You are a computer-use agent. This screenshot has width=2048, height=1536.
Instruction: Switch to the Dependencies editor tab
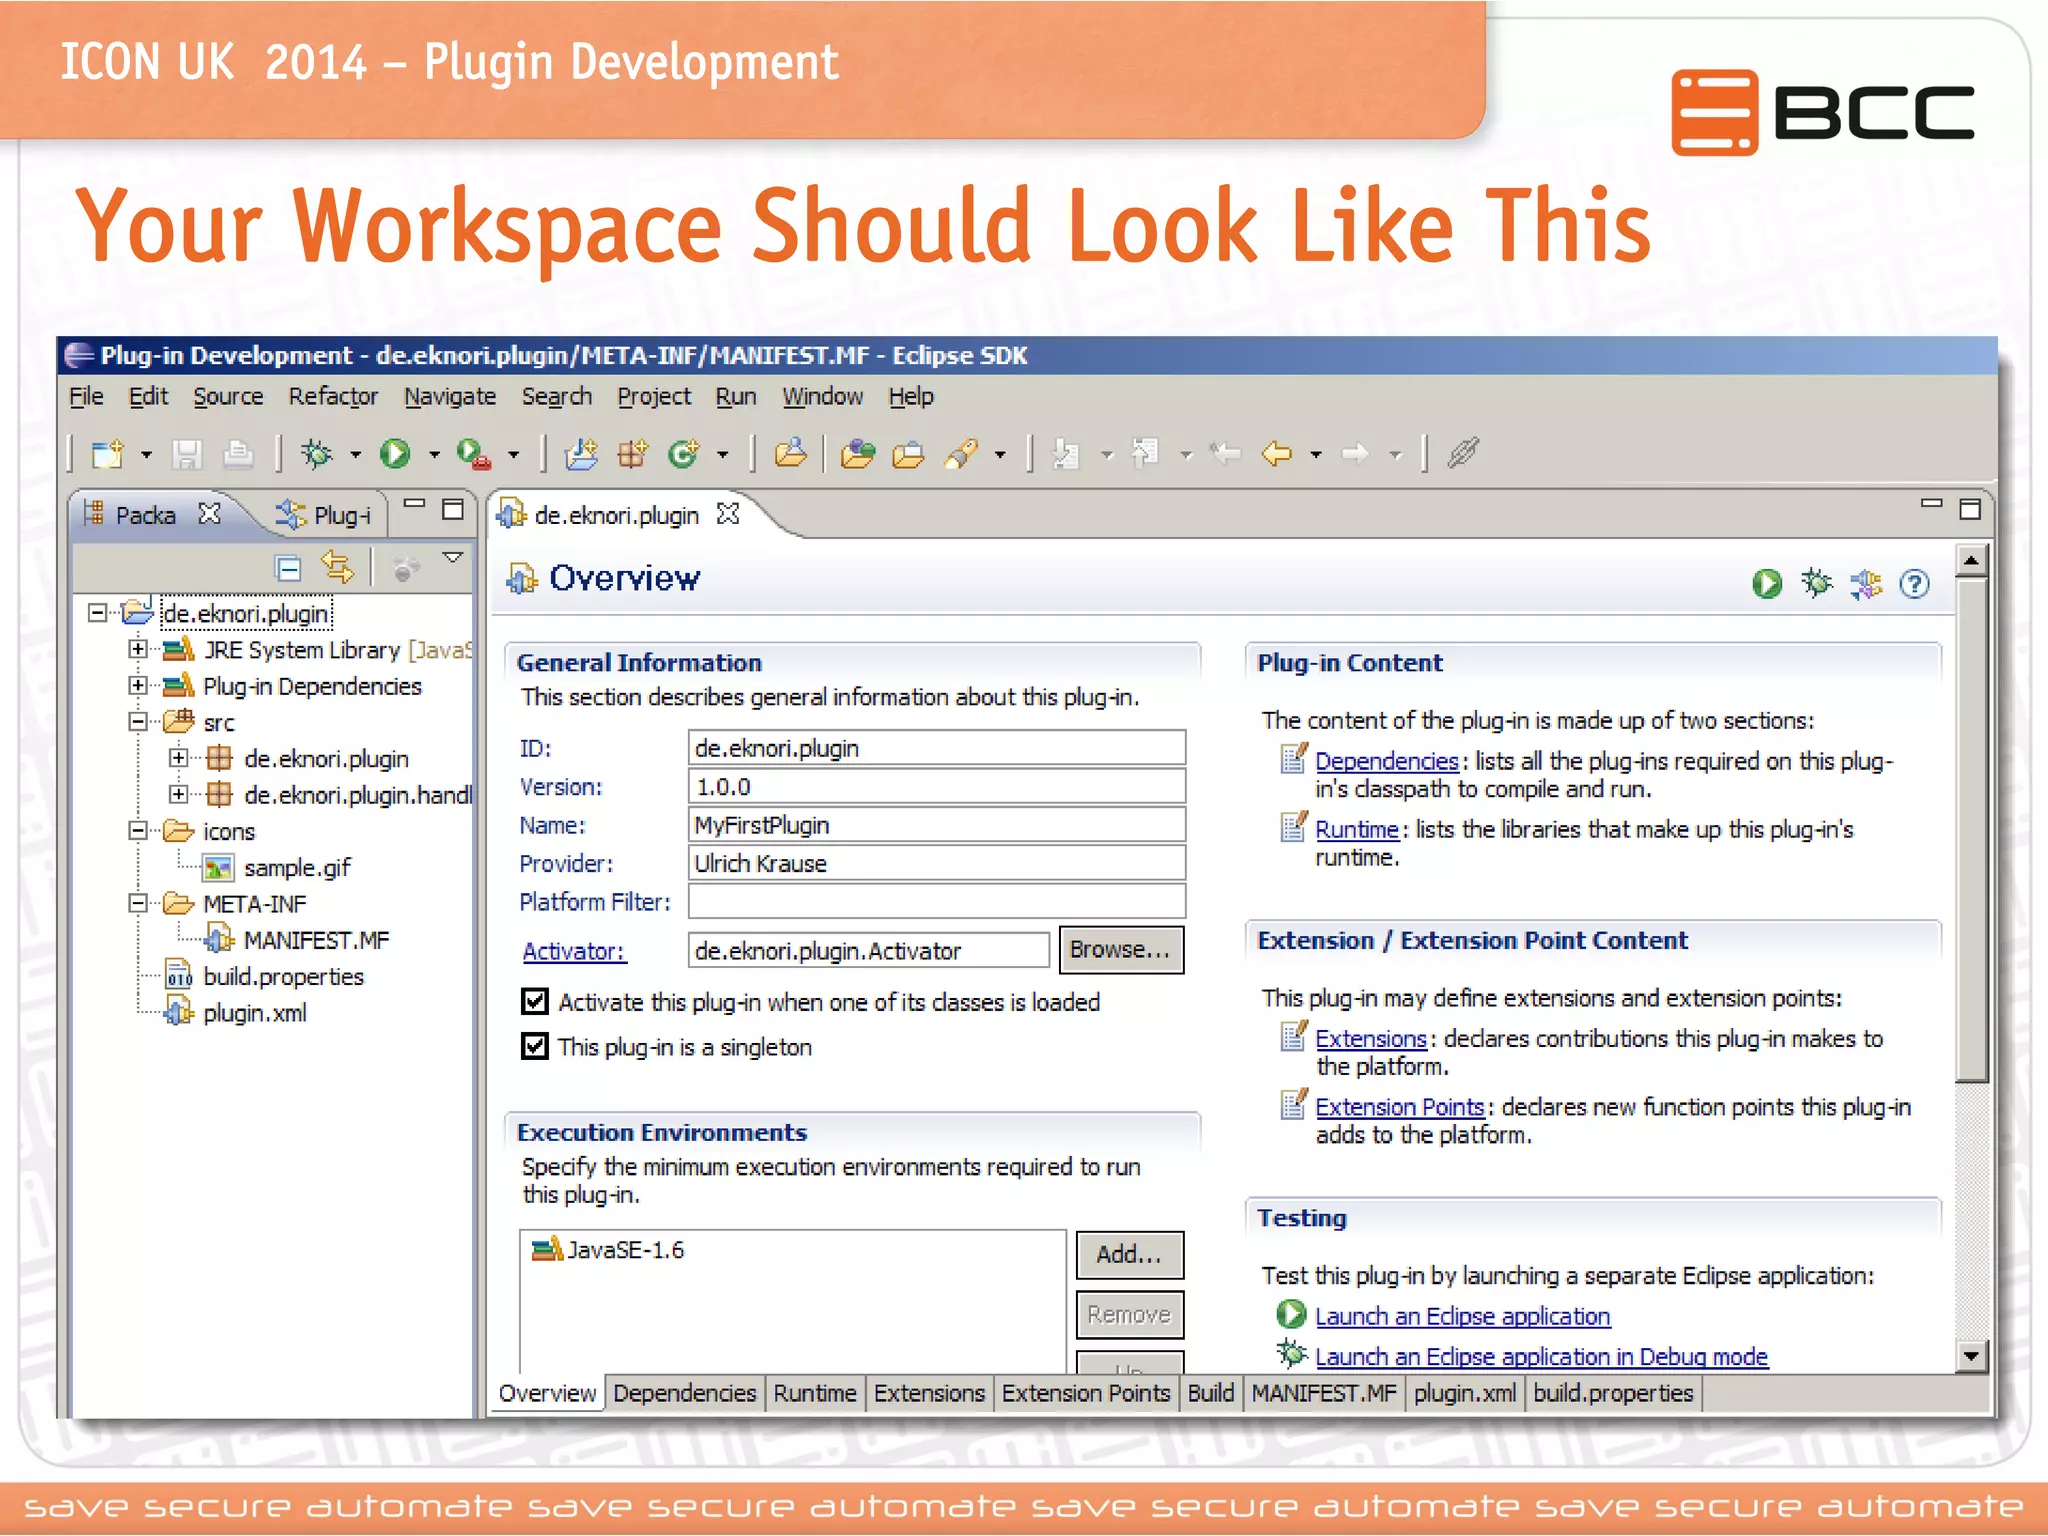coord(684,1393)
